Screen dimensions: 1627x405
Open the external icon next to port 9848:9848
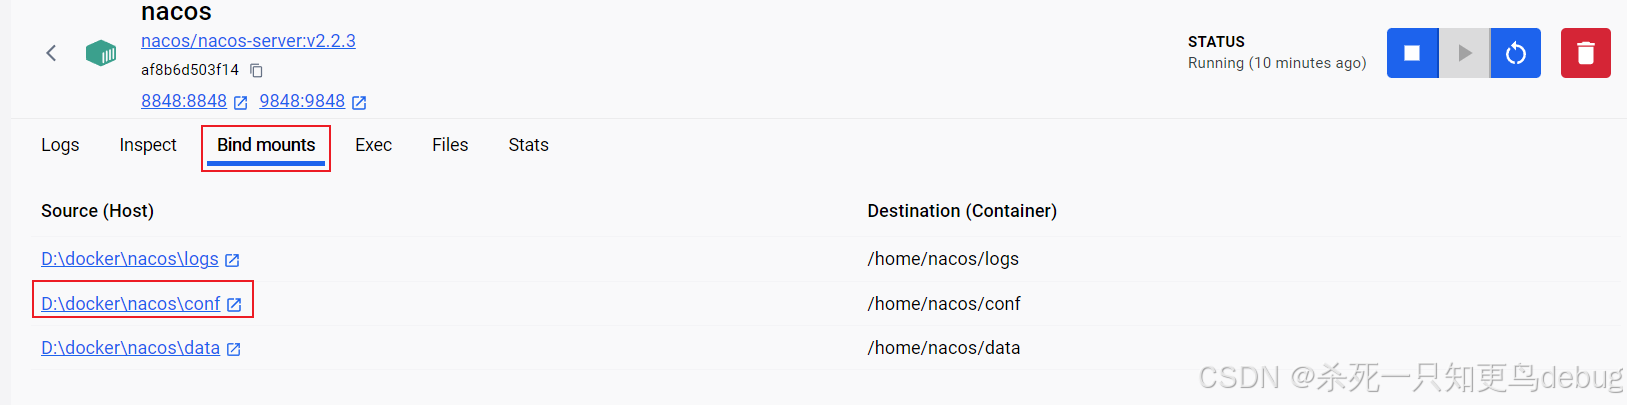[359, 102]
